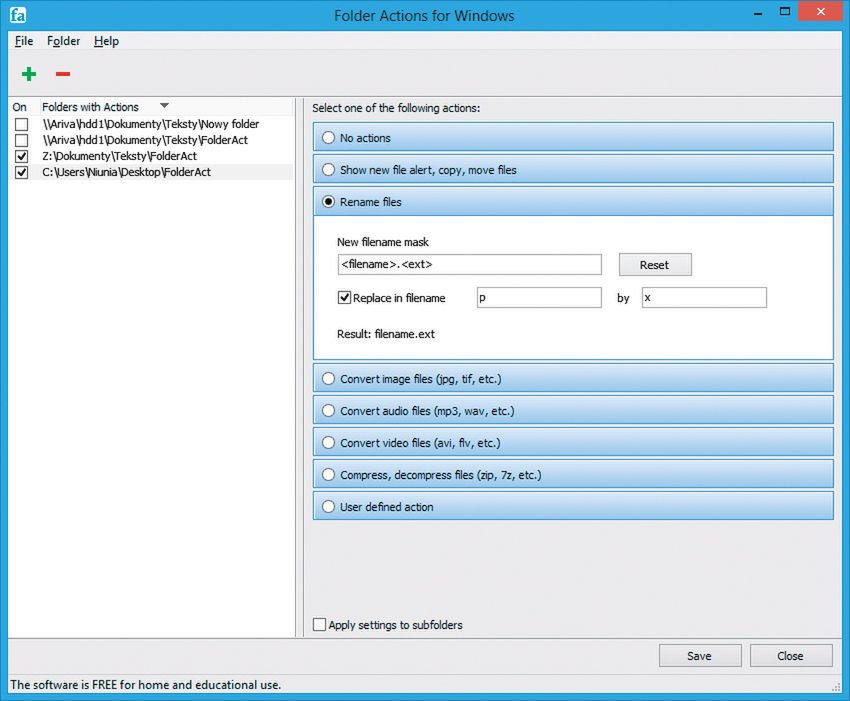Select Show new file alert, copy, move files
Viewport: 850px width, 701px height.
coord(329,170)
